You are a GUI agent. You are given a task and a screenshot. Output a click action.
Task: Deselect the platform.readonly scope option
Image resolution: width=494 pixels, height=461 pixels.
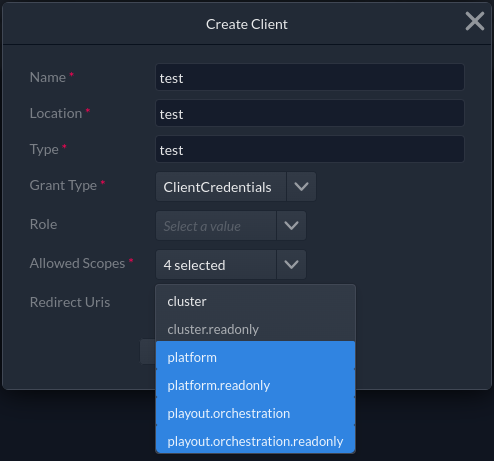click(256, 385)
